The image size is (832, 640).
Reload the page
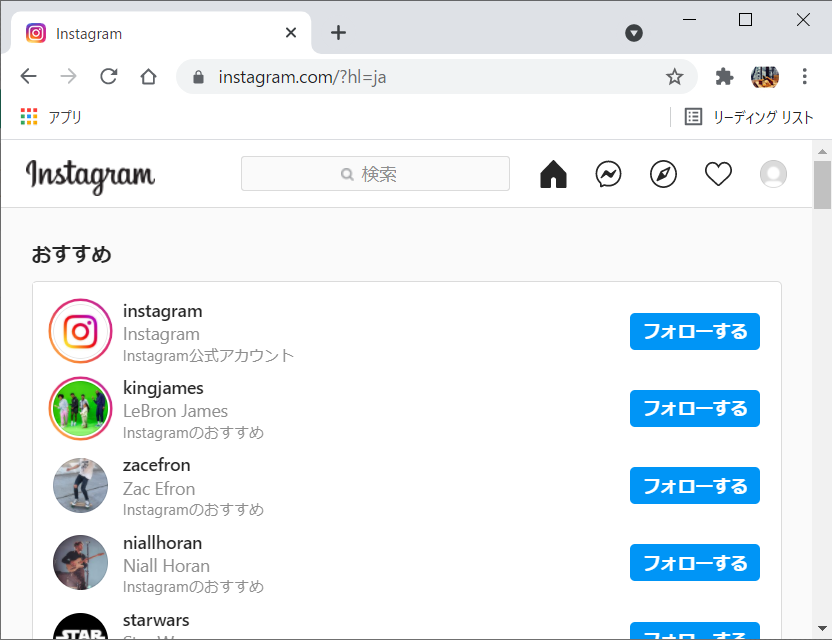(109, 77)
